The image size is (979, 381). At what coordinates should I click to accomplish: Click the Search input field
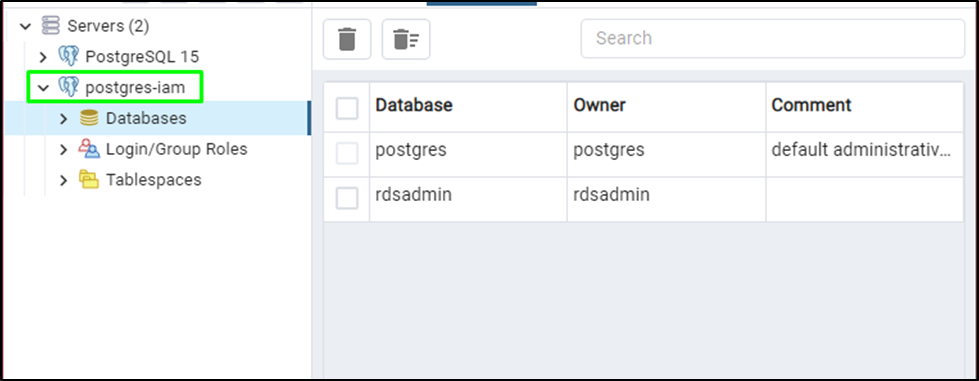(x=773, y=39)
